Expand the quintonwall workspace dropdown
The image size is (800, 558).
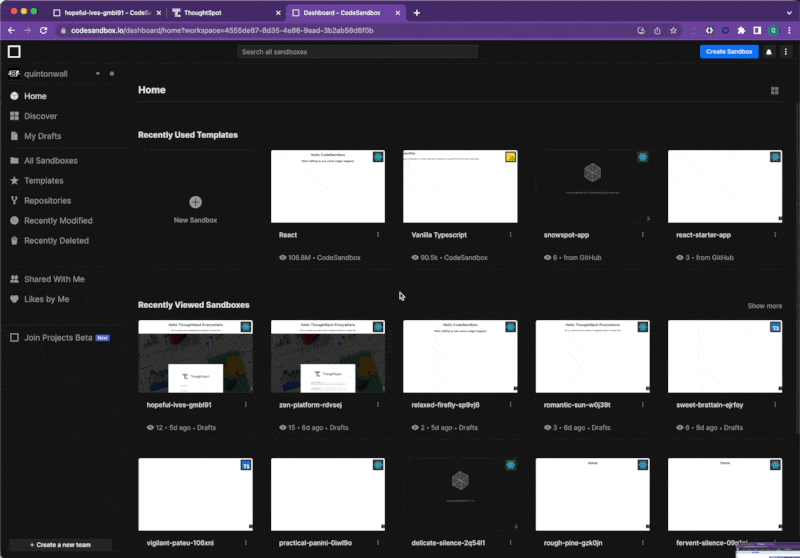tap(97, 74)
